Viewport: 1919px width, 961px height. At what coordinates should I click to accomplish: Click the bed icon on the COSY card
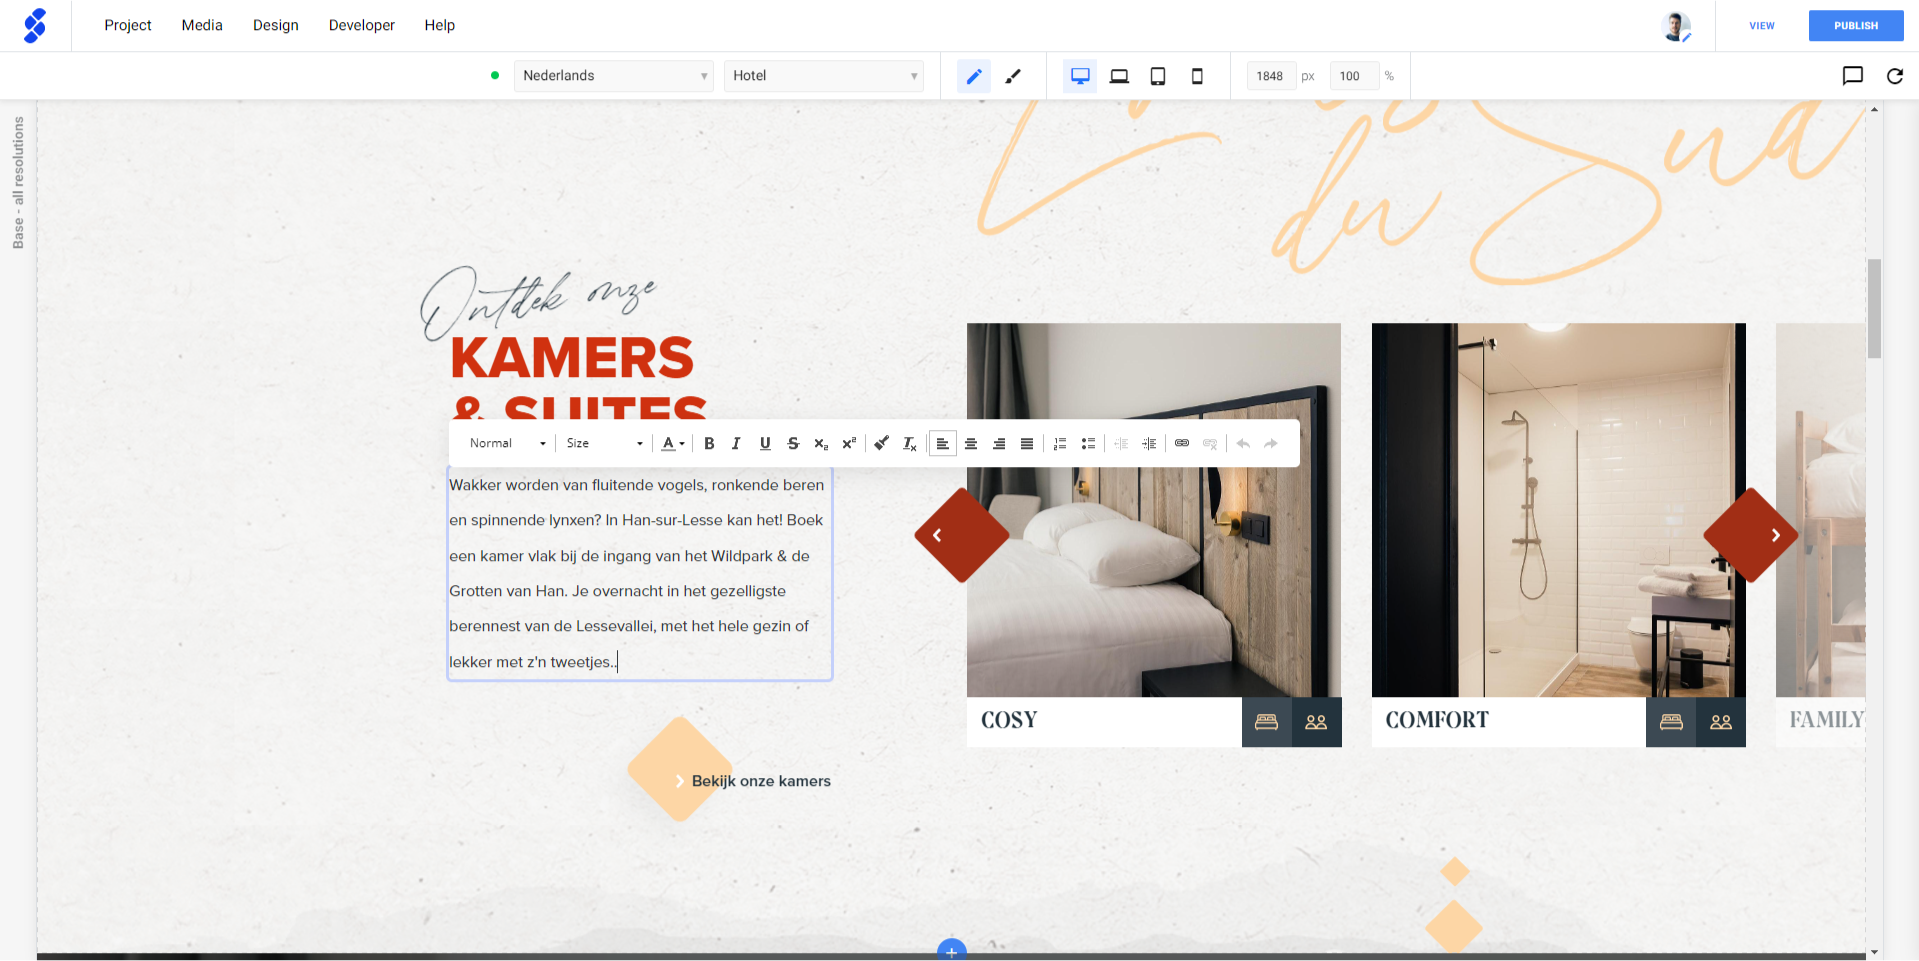point(1267,722)
